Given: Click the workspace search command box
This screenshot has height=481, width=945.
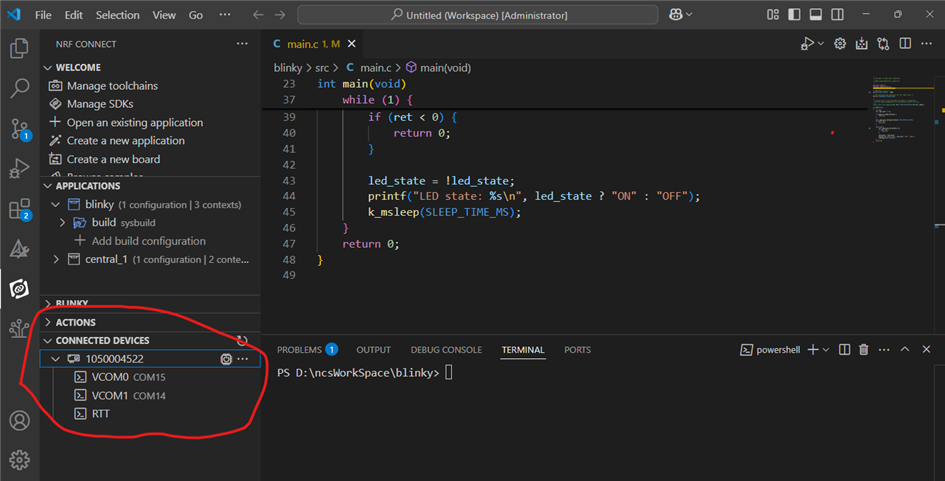Looking at the screenshot, I should pos(477,14).
